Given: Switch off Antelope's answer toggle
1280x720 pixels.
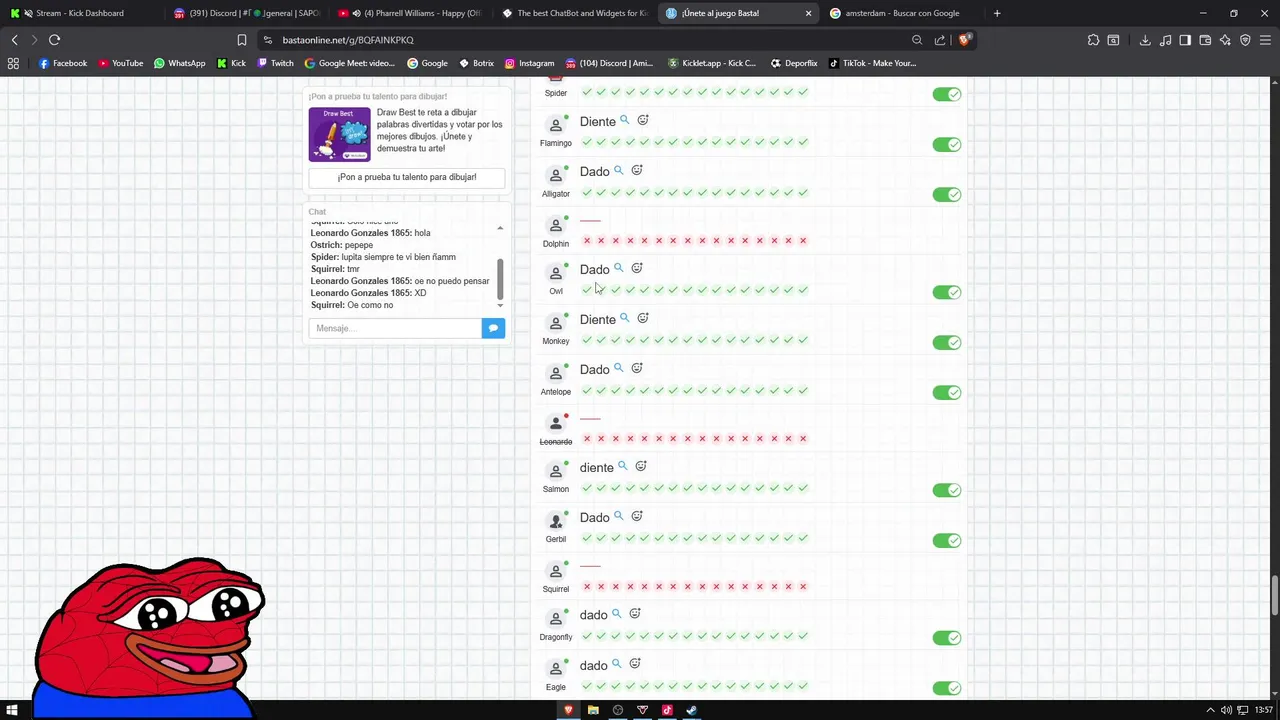Looking at the screenshot, I should click(946, 392).
